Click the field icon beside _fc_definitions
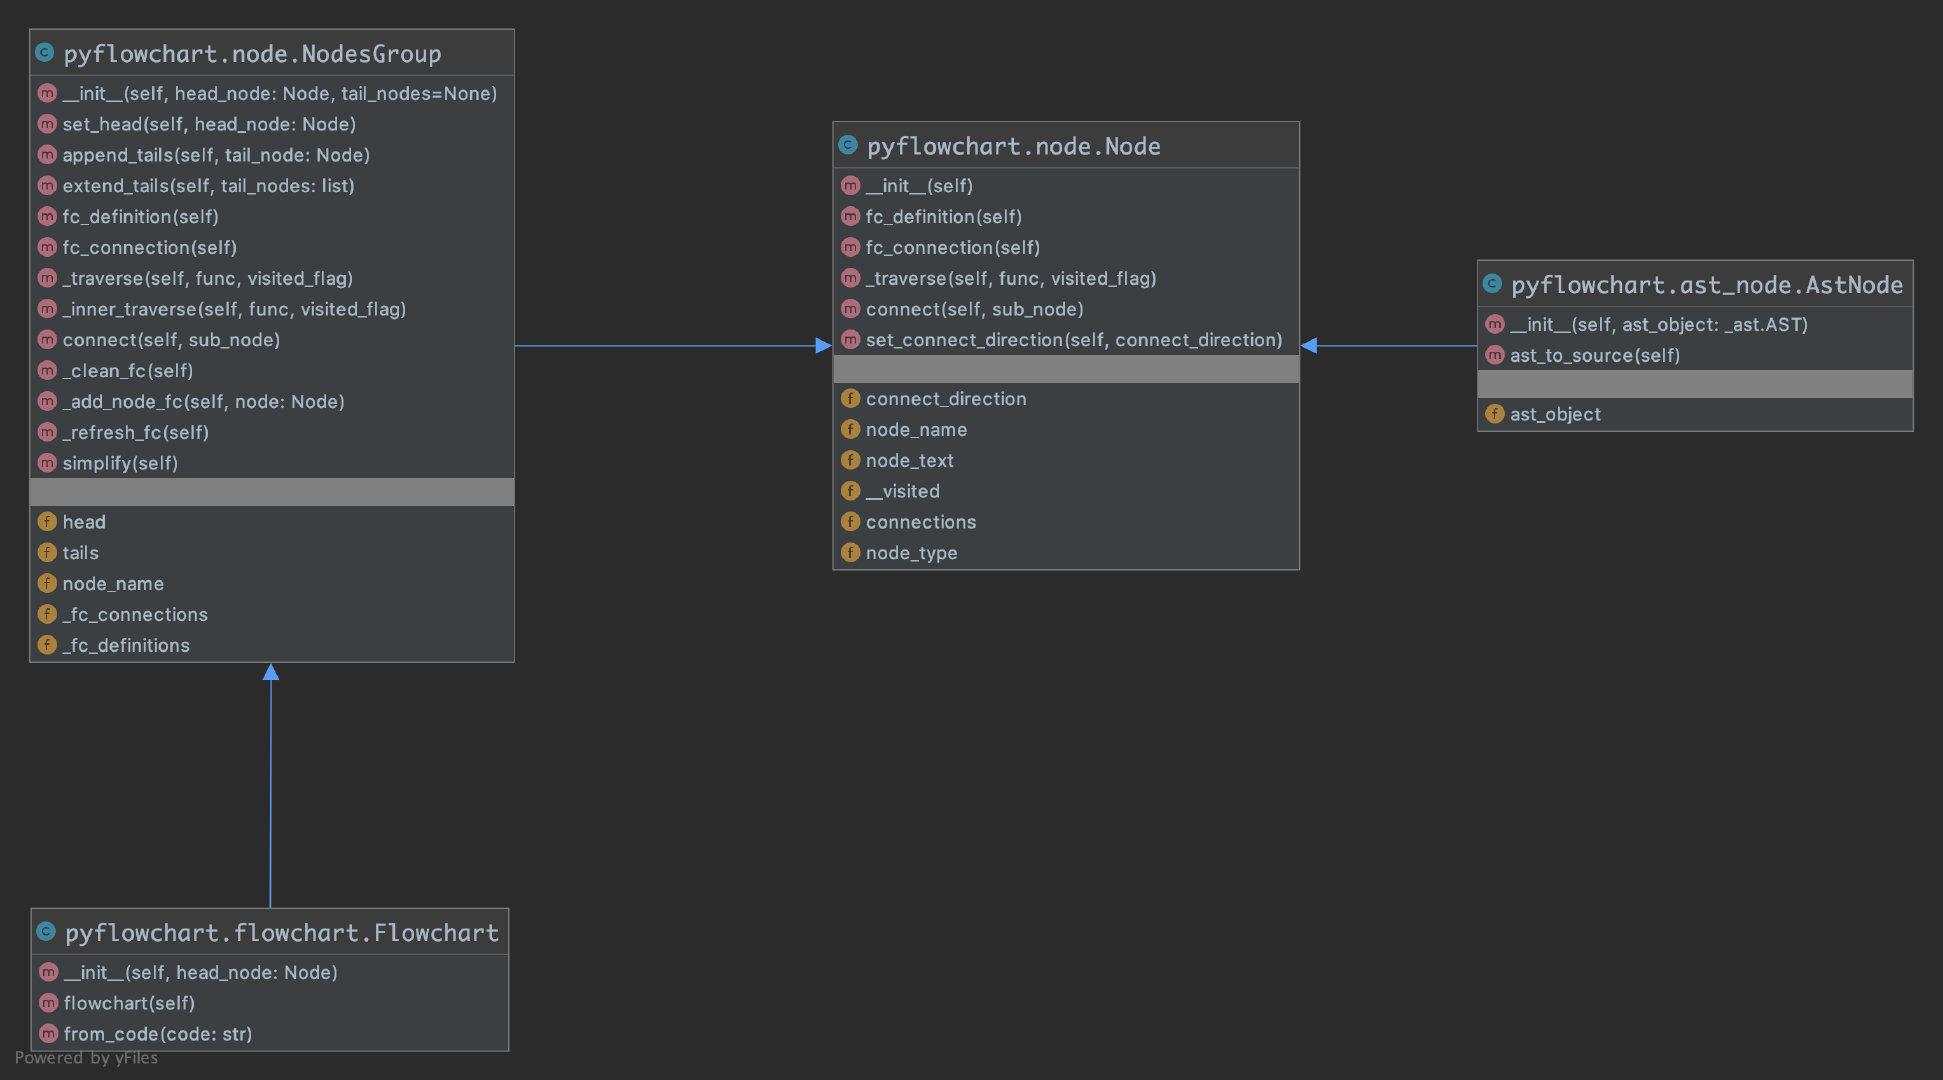This screenshot has height=1080, width=1943. [47, 645]
